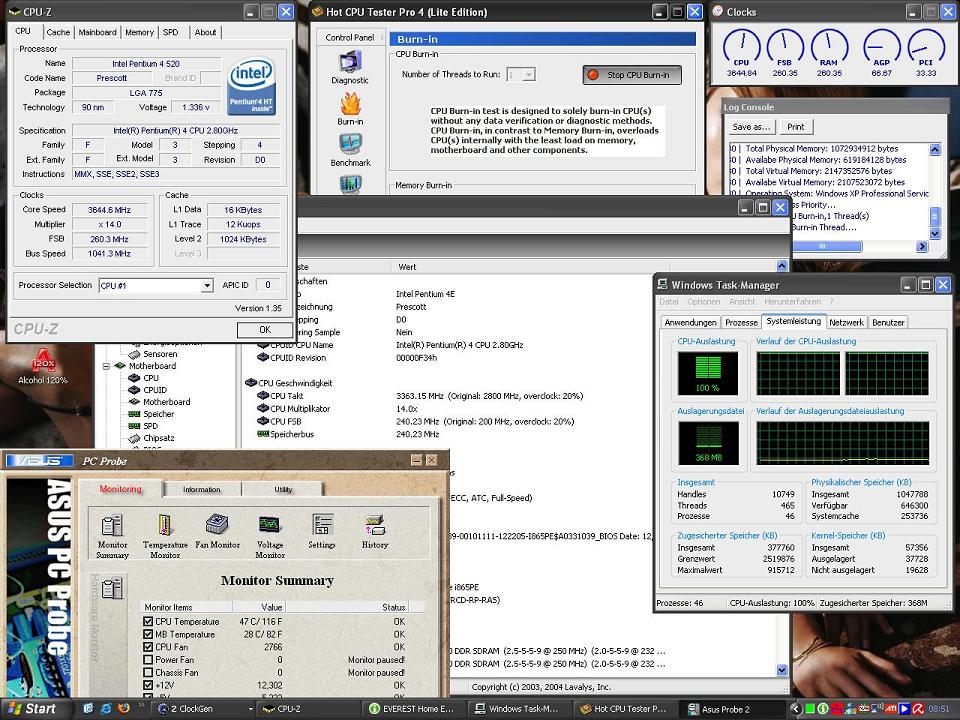Screen dimensions: 960x720
Task: Click the PCI gauge in Clocks window
Action: point(926,53)
